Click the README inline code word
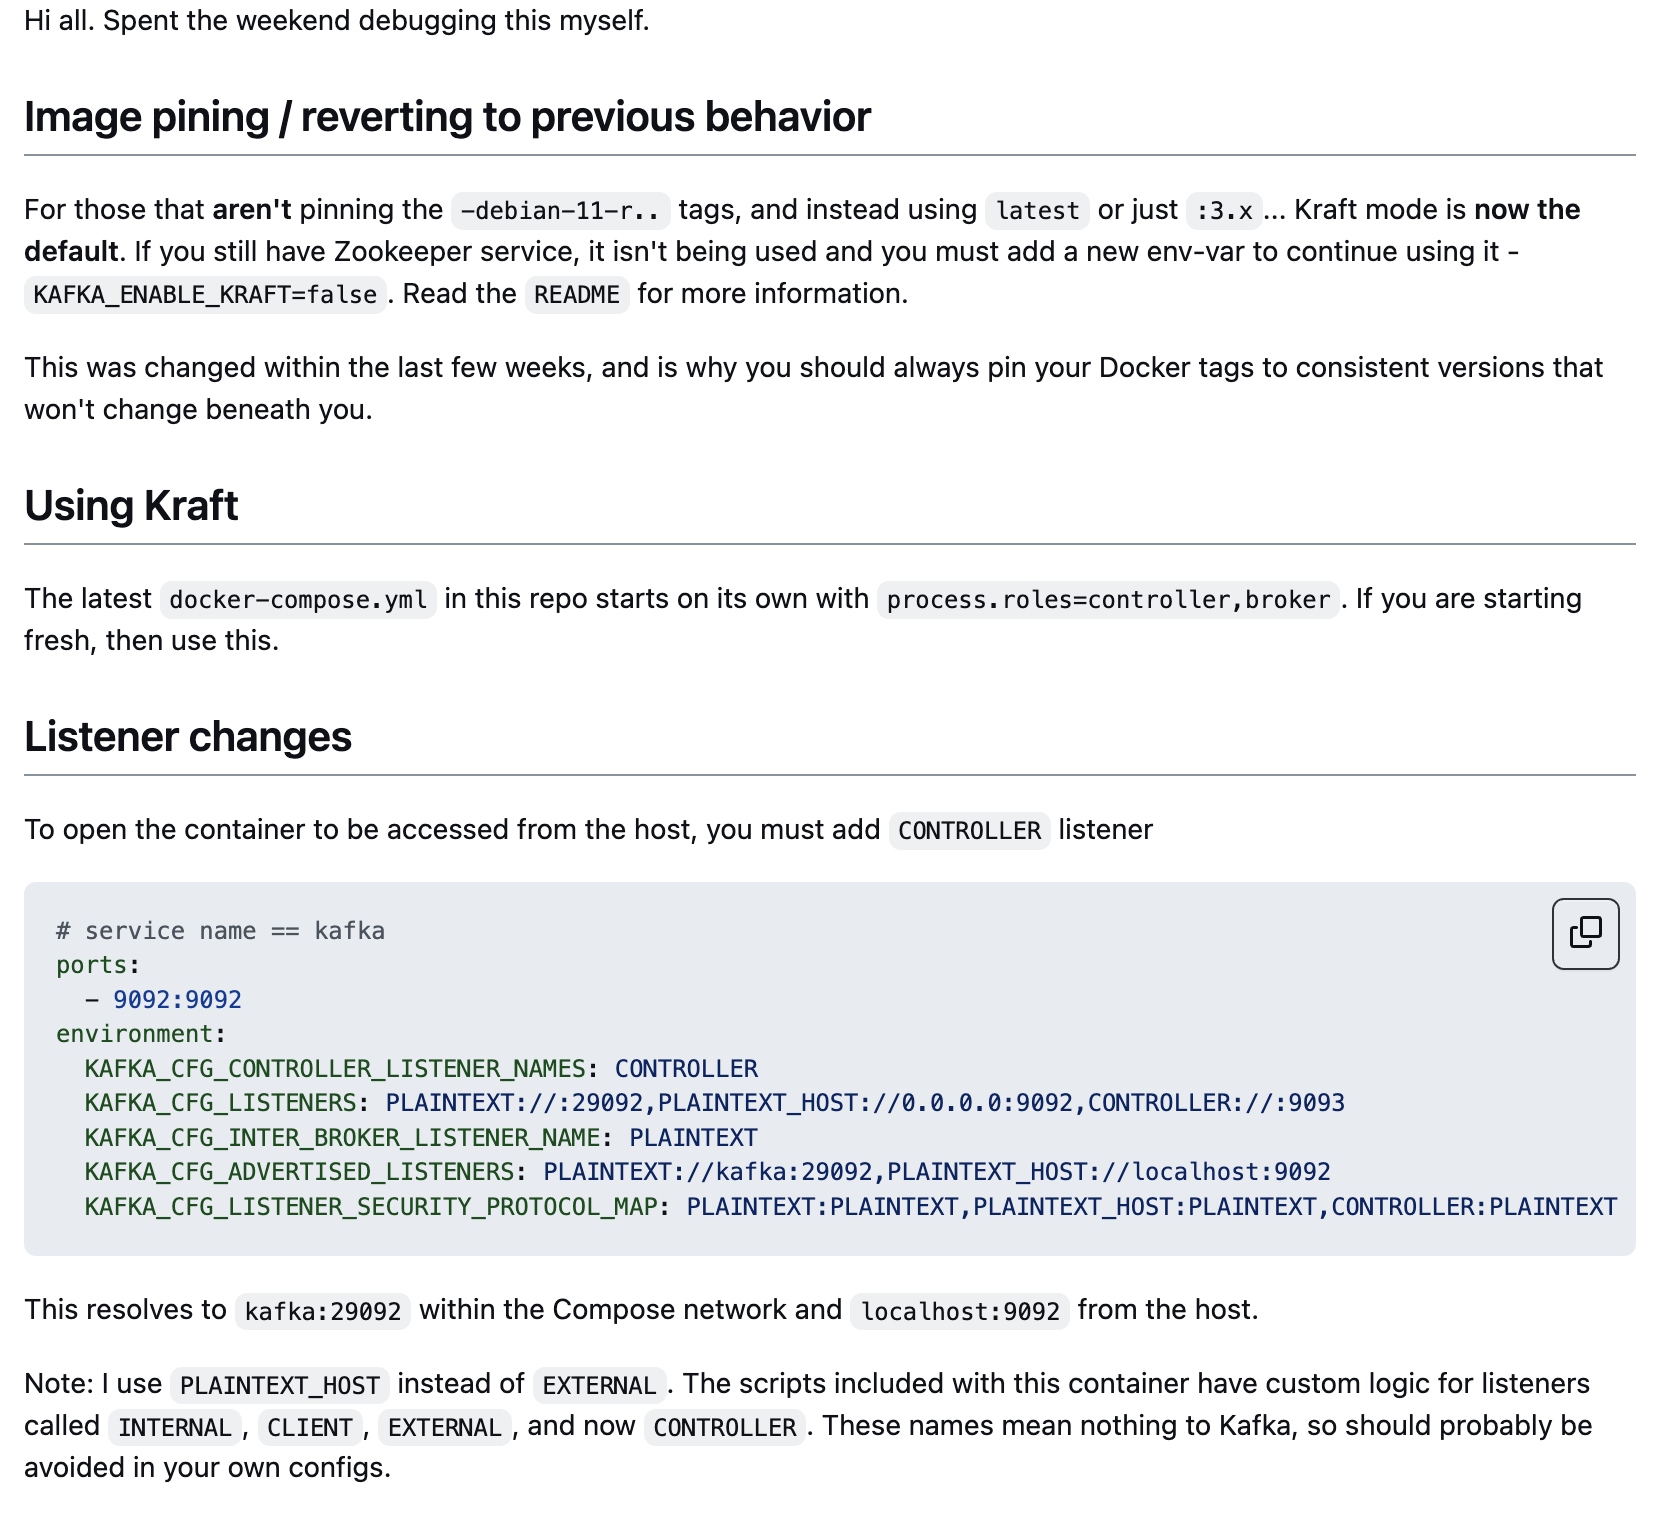 (577, 295)
